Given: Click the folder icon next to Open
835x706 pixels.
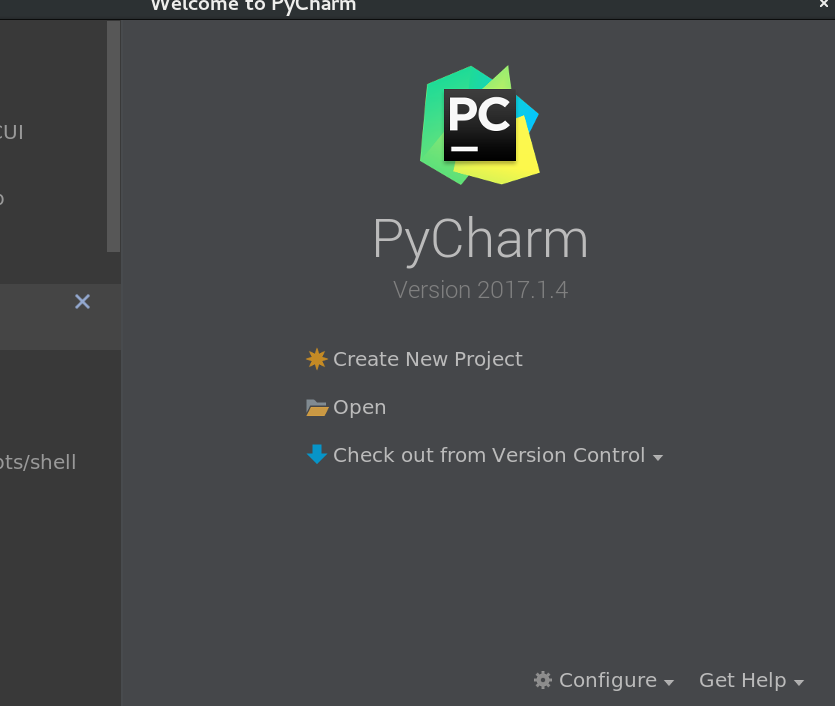Looking at the screenshot, I should [316, 407].
